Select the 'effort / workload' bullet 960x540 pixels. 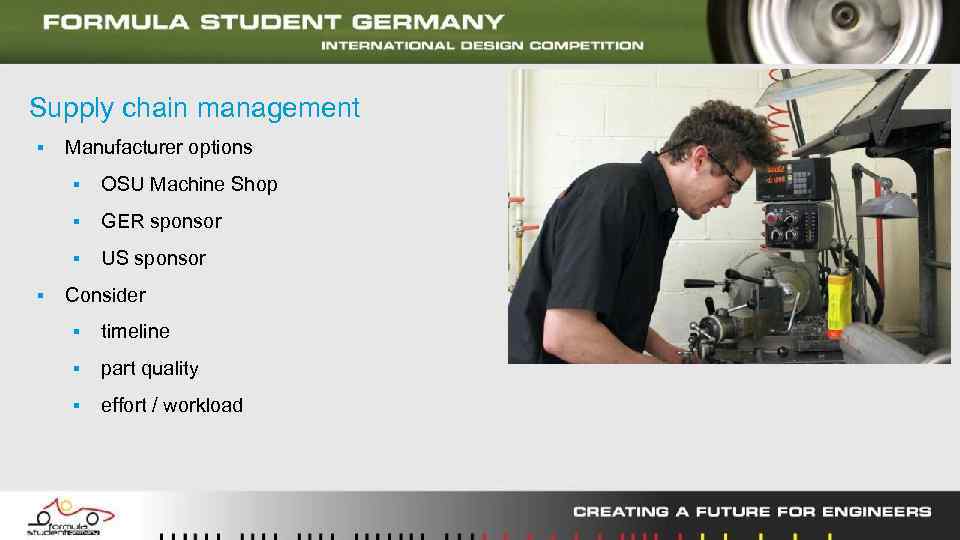pos(171,405)
